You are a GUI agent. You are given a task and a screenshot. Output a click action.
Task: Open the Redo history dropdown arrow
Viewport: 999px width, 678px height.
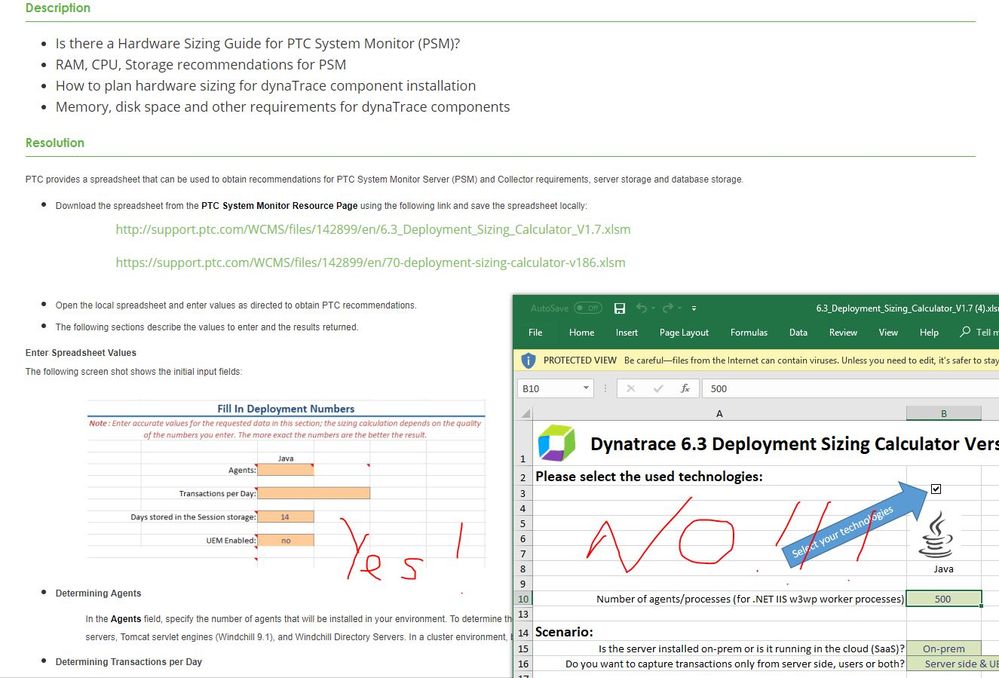(x=679, y=308)
